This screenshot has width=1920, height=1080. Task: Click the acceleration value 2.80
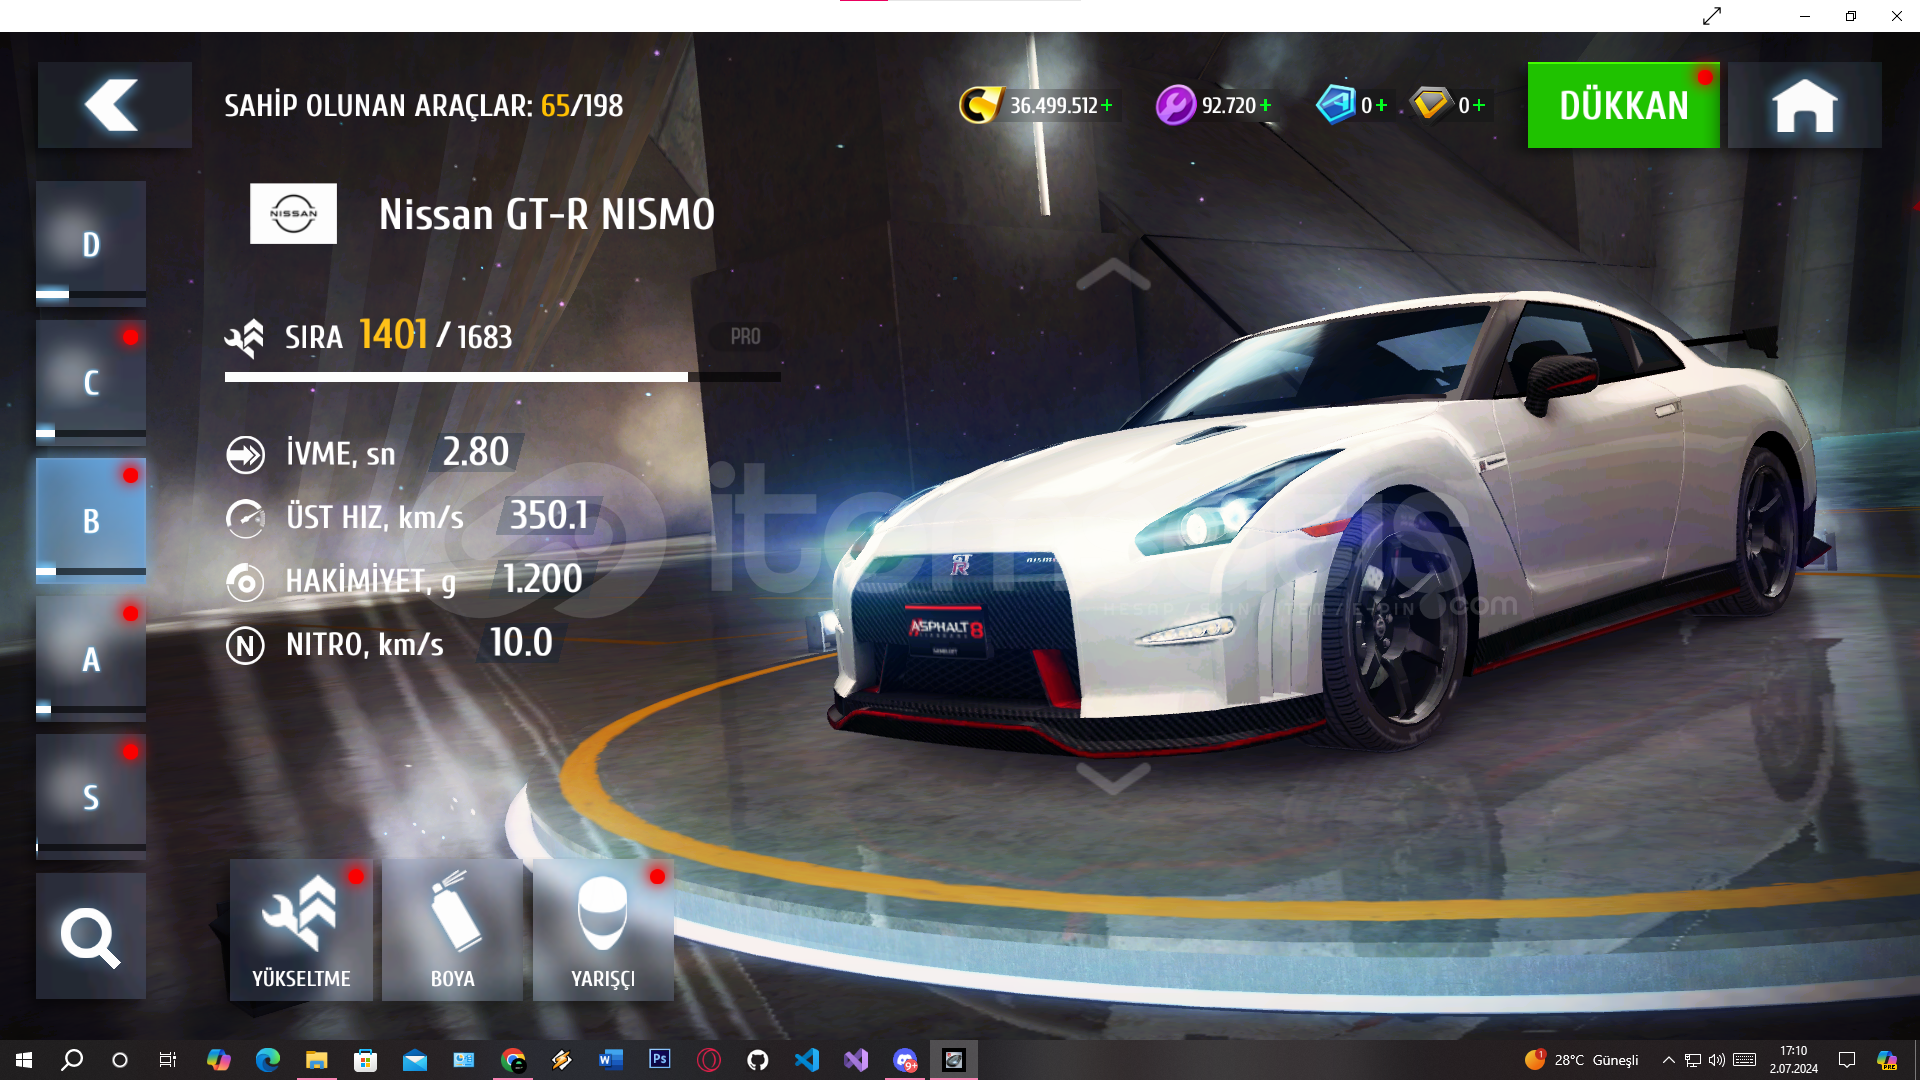click(476, 452)
